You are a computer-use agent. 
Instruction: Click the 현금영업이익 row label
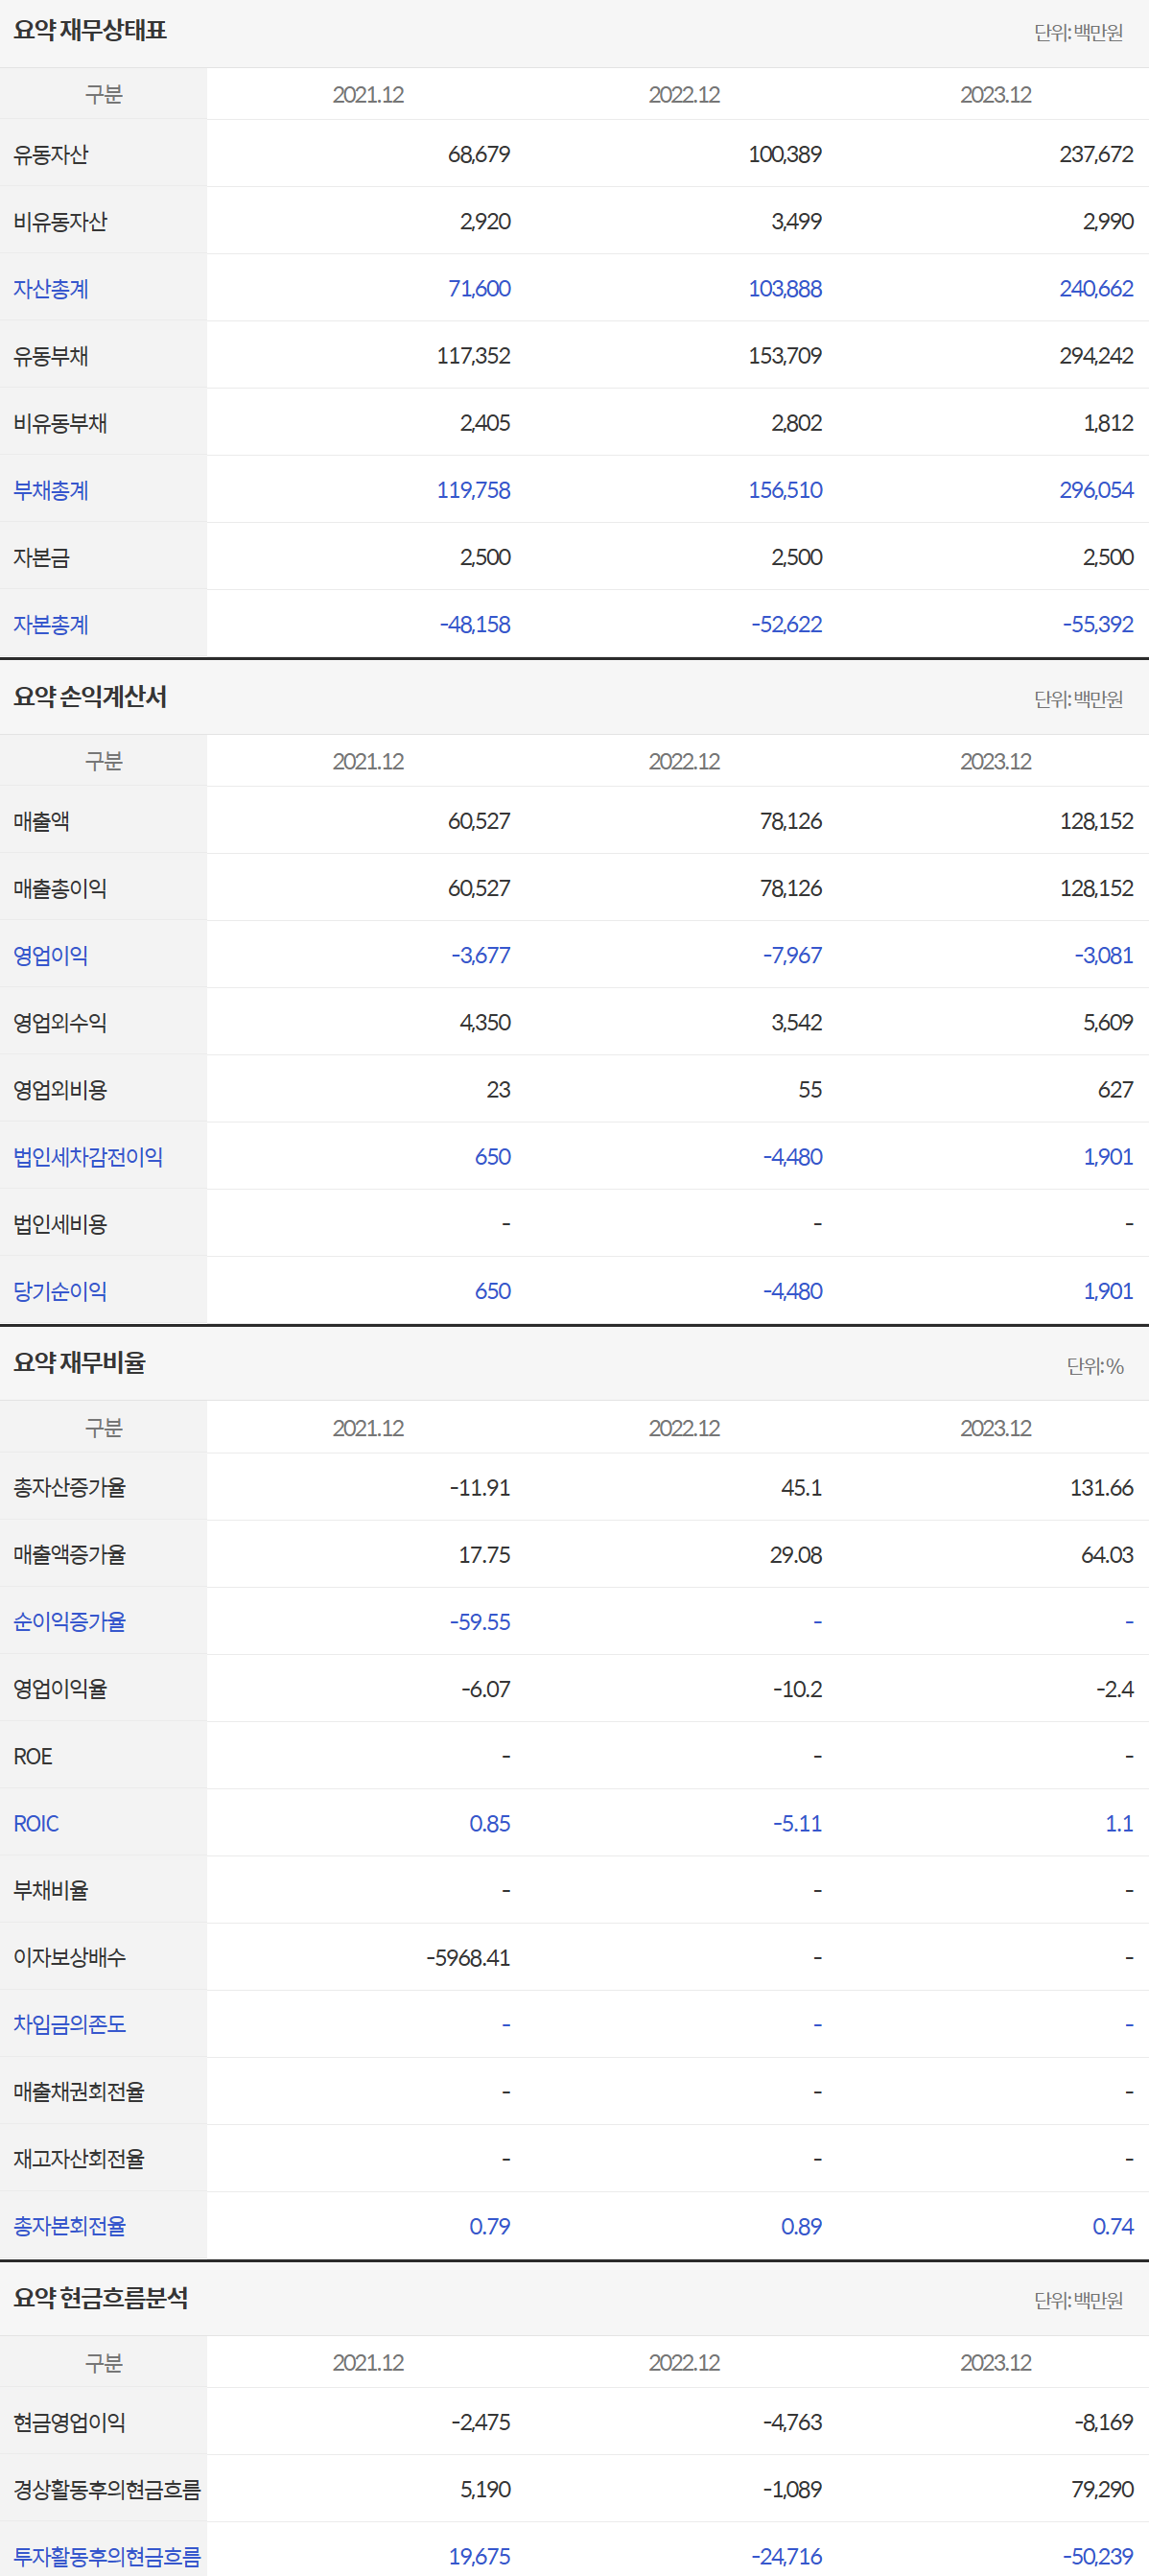[x=70, y=2422]
